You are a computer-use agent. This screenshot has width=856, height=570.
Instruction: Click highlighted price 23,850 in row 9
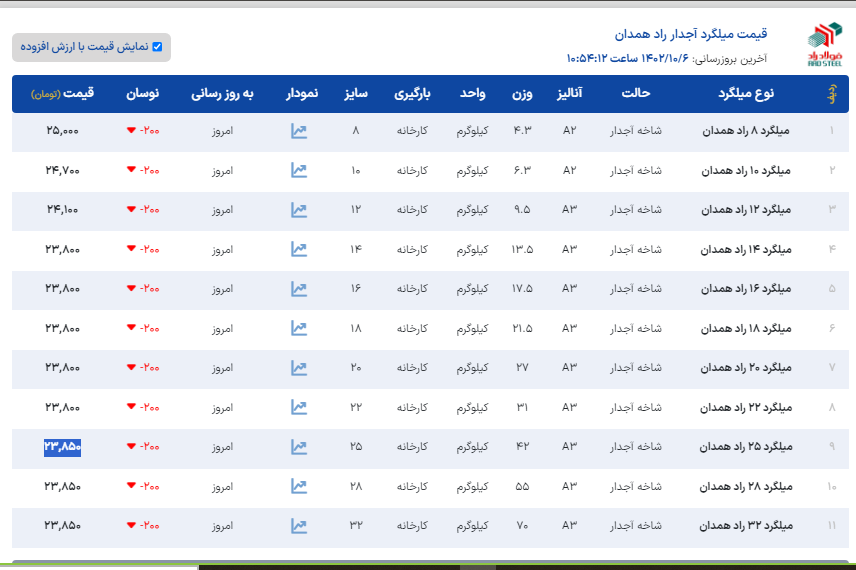pos(62,446)
